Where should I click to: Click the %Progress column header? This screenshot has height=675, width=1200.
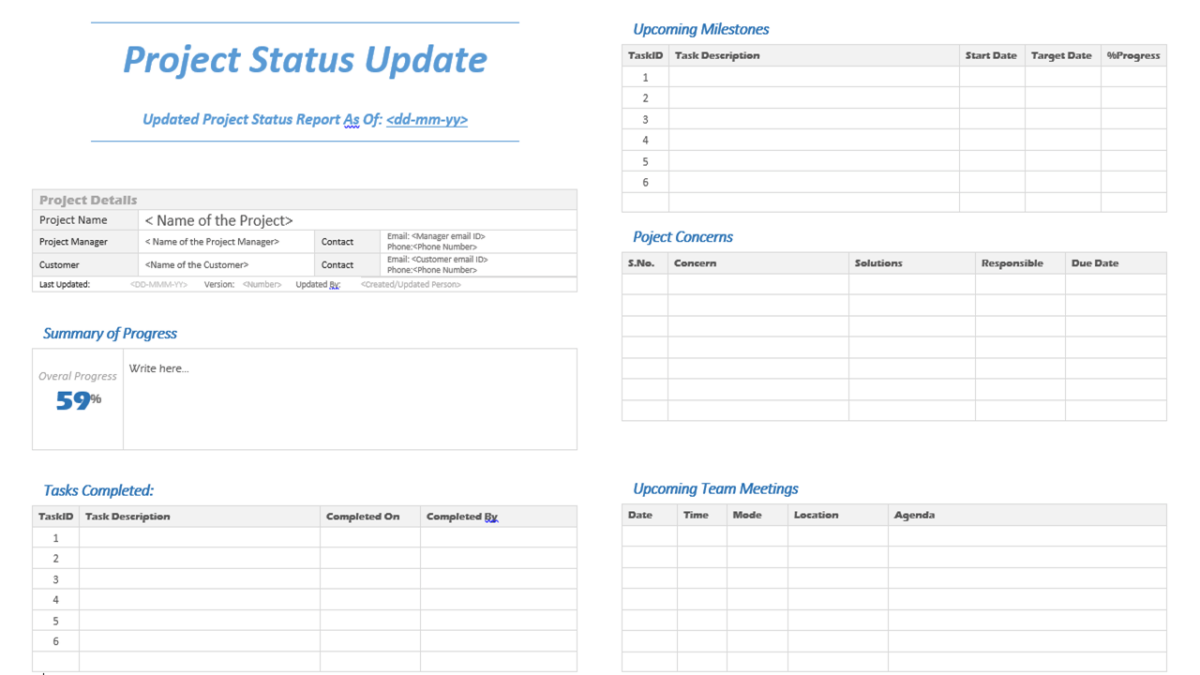1133,55
